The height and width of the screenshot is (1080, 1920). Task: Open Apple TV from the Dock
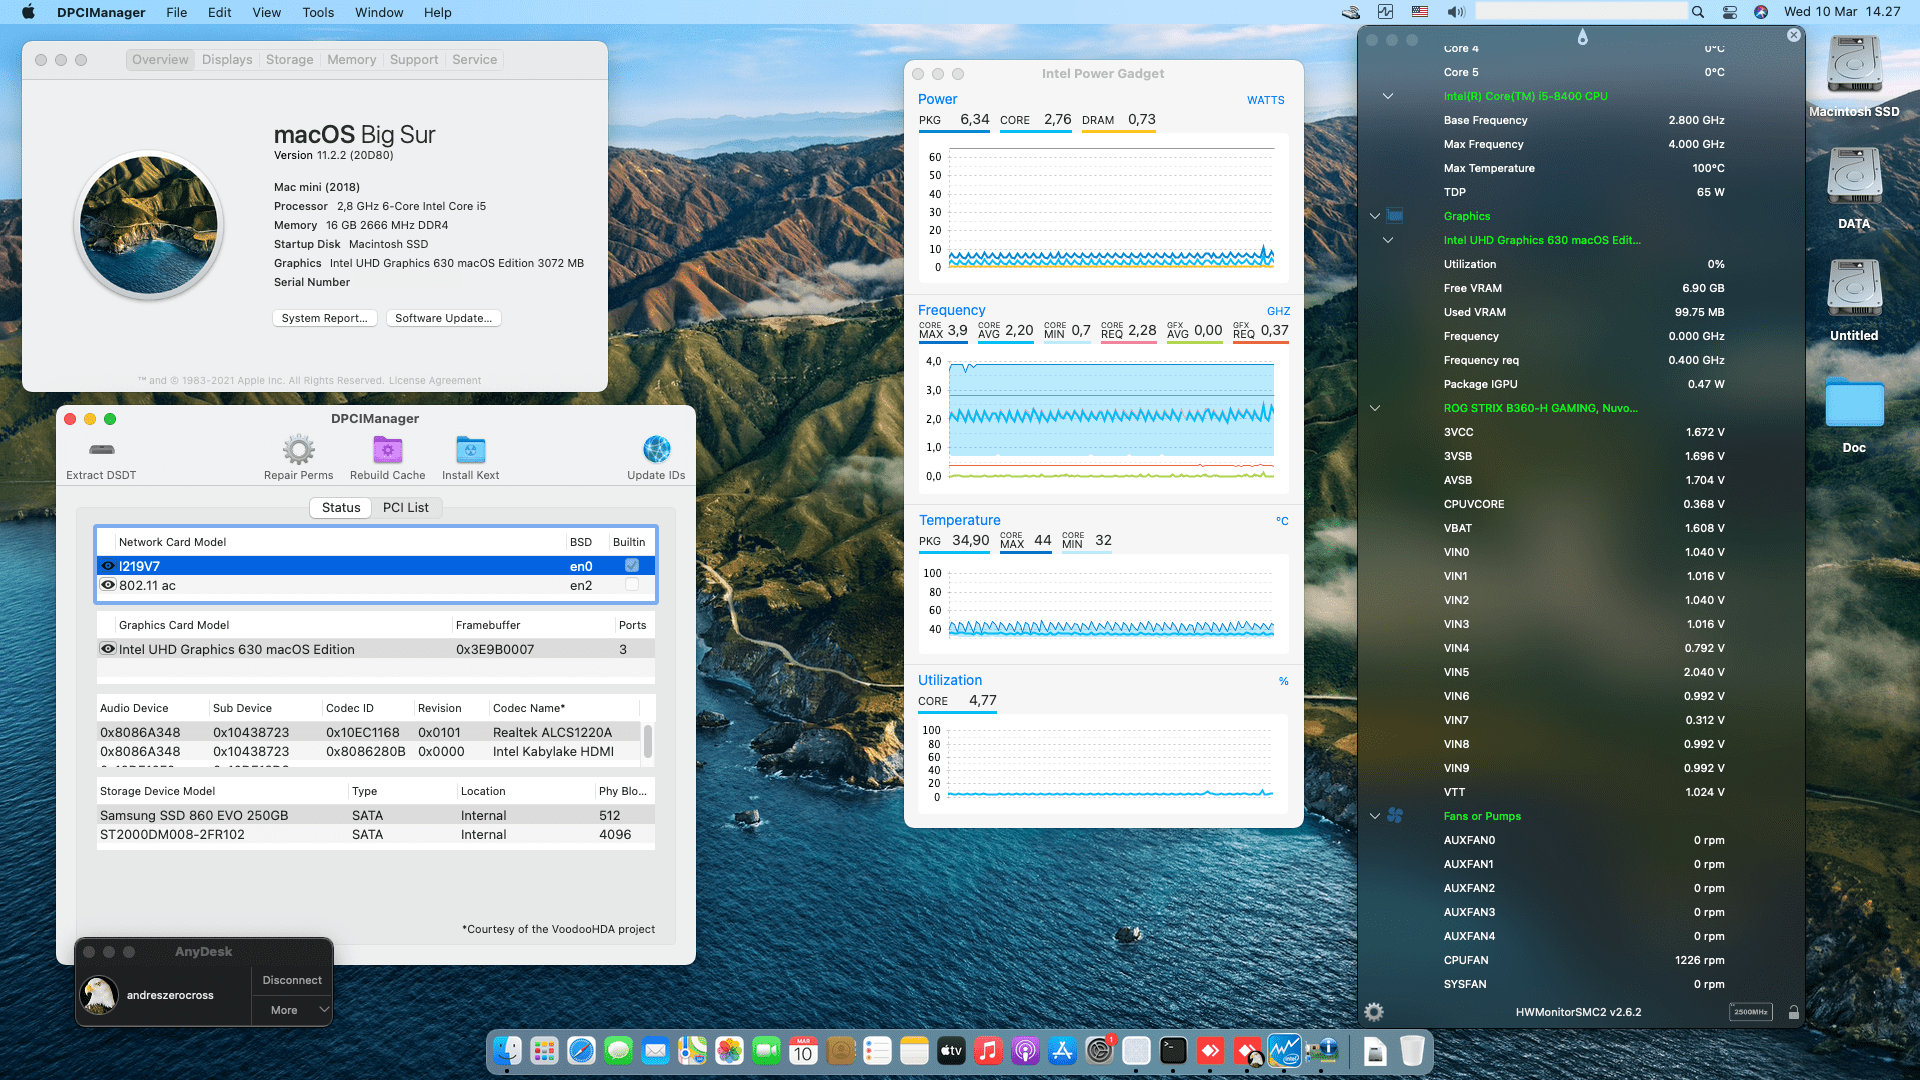(951, 1051)
